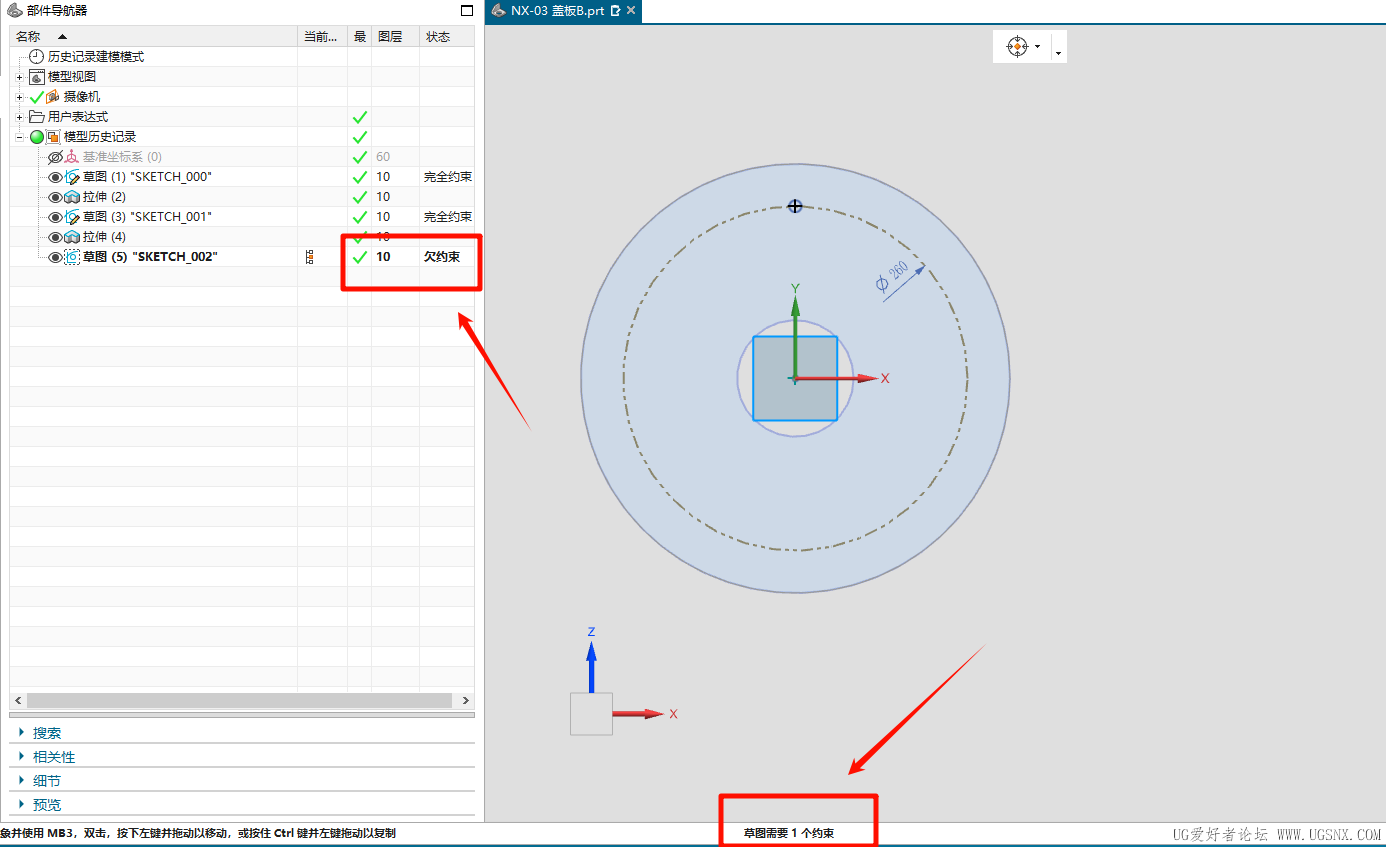The height and width of the screenshot is (847, 1386).
Task: Open the dropdown arrow beside the snap icon
Action: [1038, 47]
